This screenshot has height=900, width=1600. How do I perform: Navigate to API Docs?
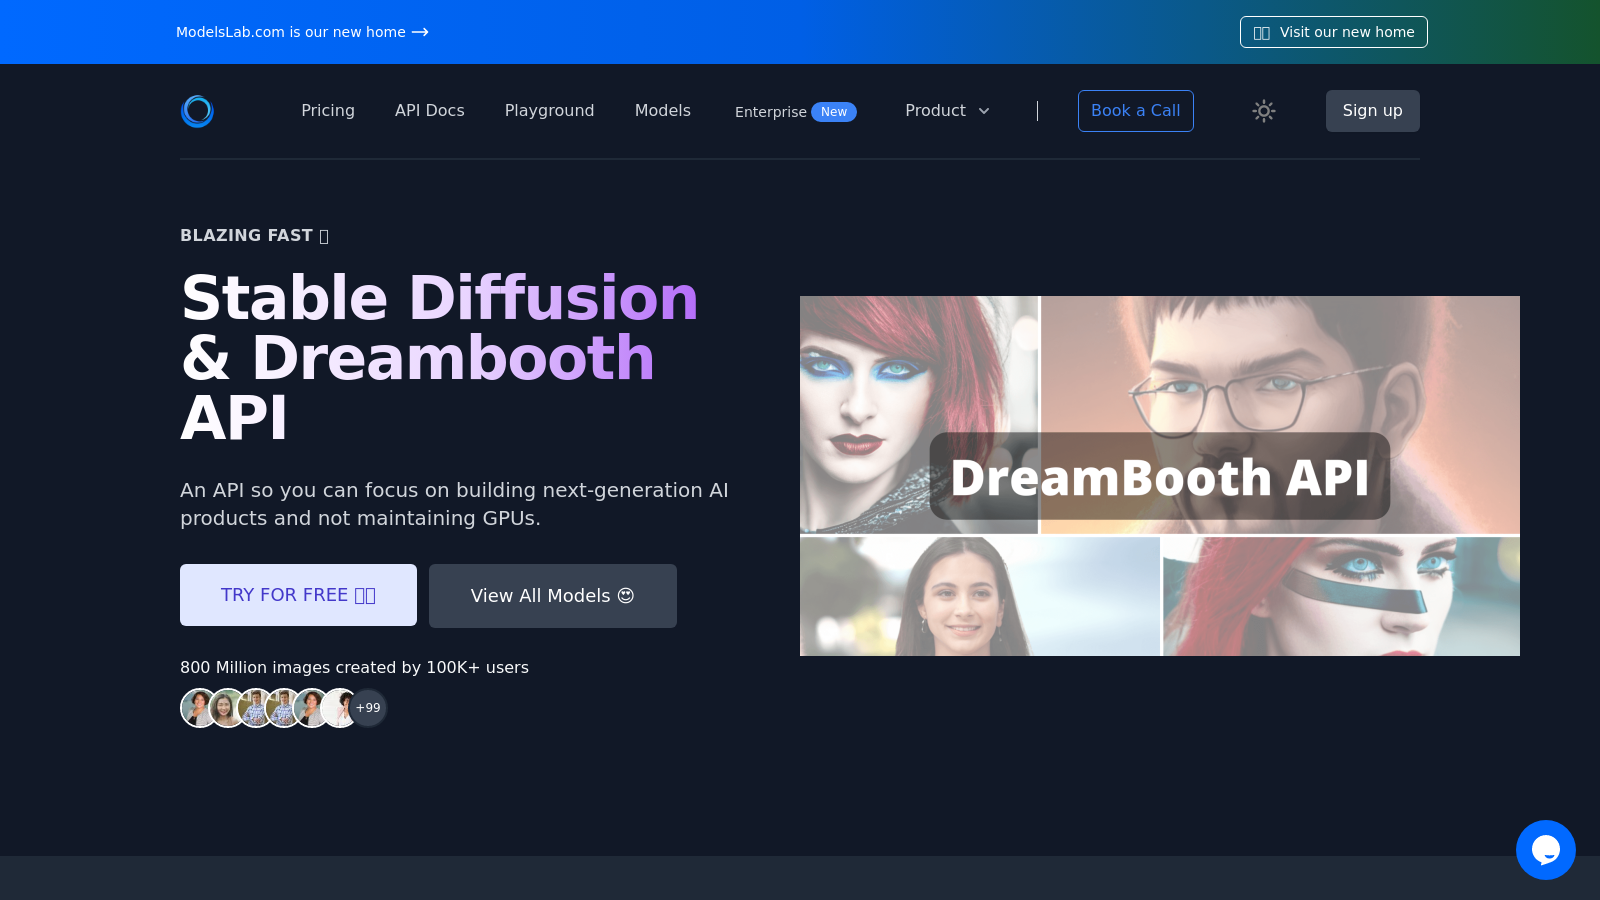click(429, 111)
